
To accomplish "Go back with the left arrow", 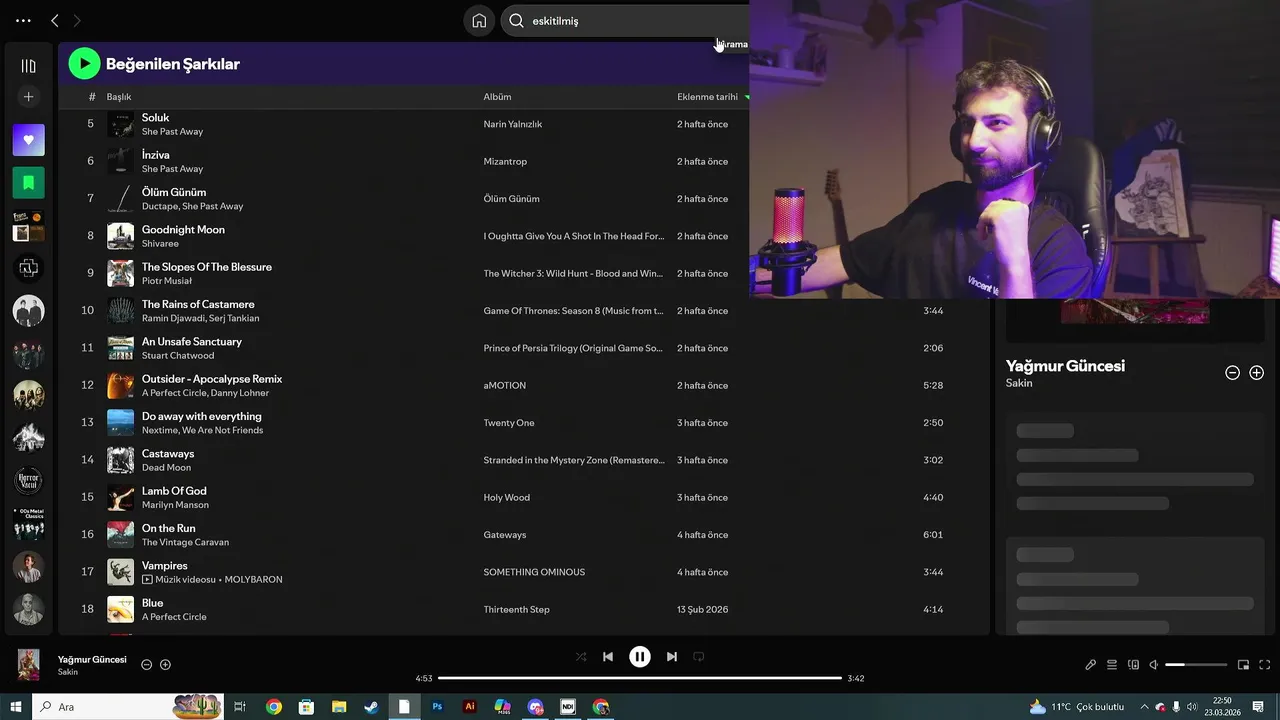I will [55, 20].
